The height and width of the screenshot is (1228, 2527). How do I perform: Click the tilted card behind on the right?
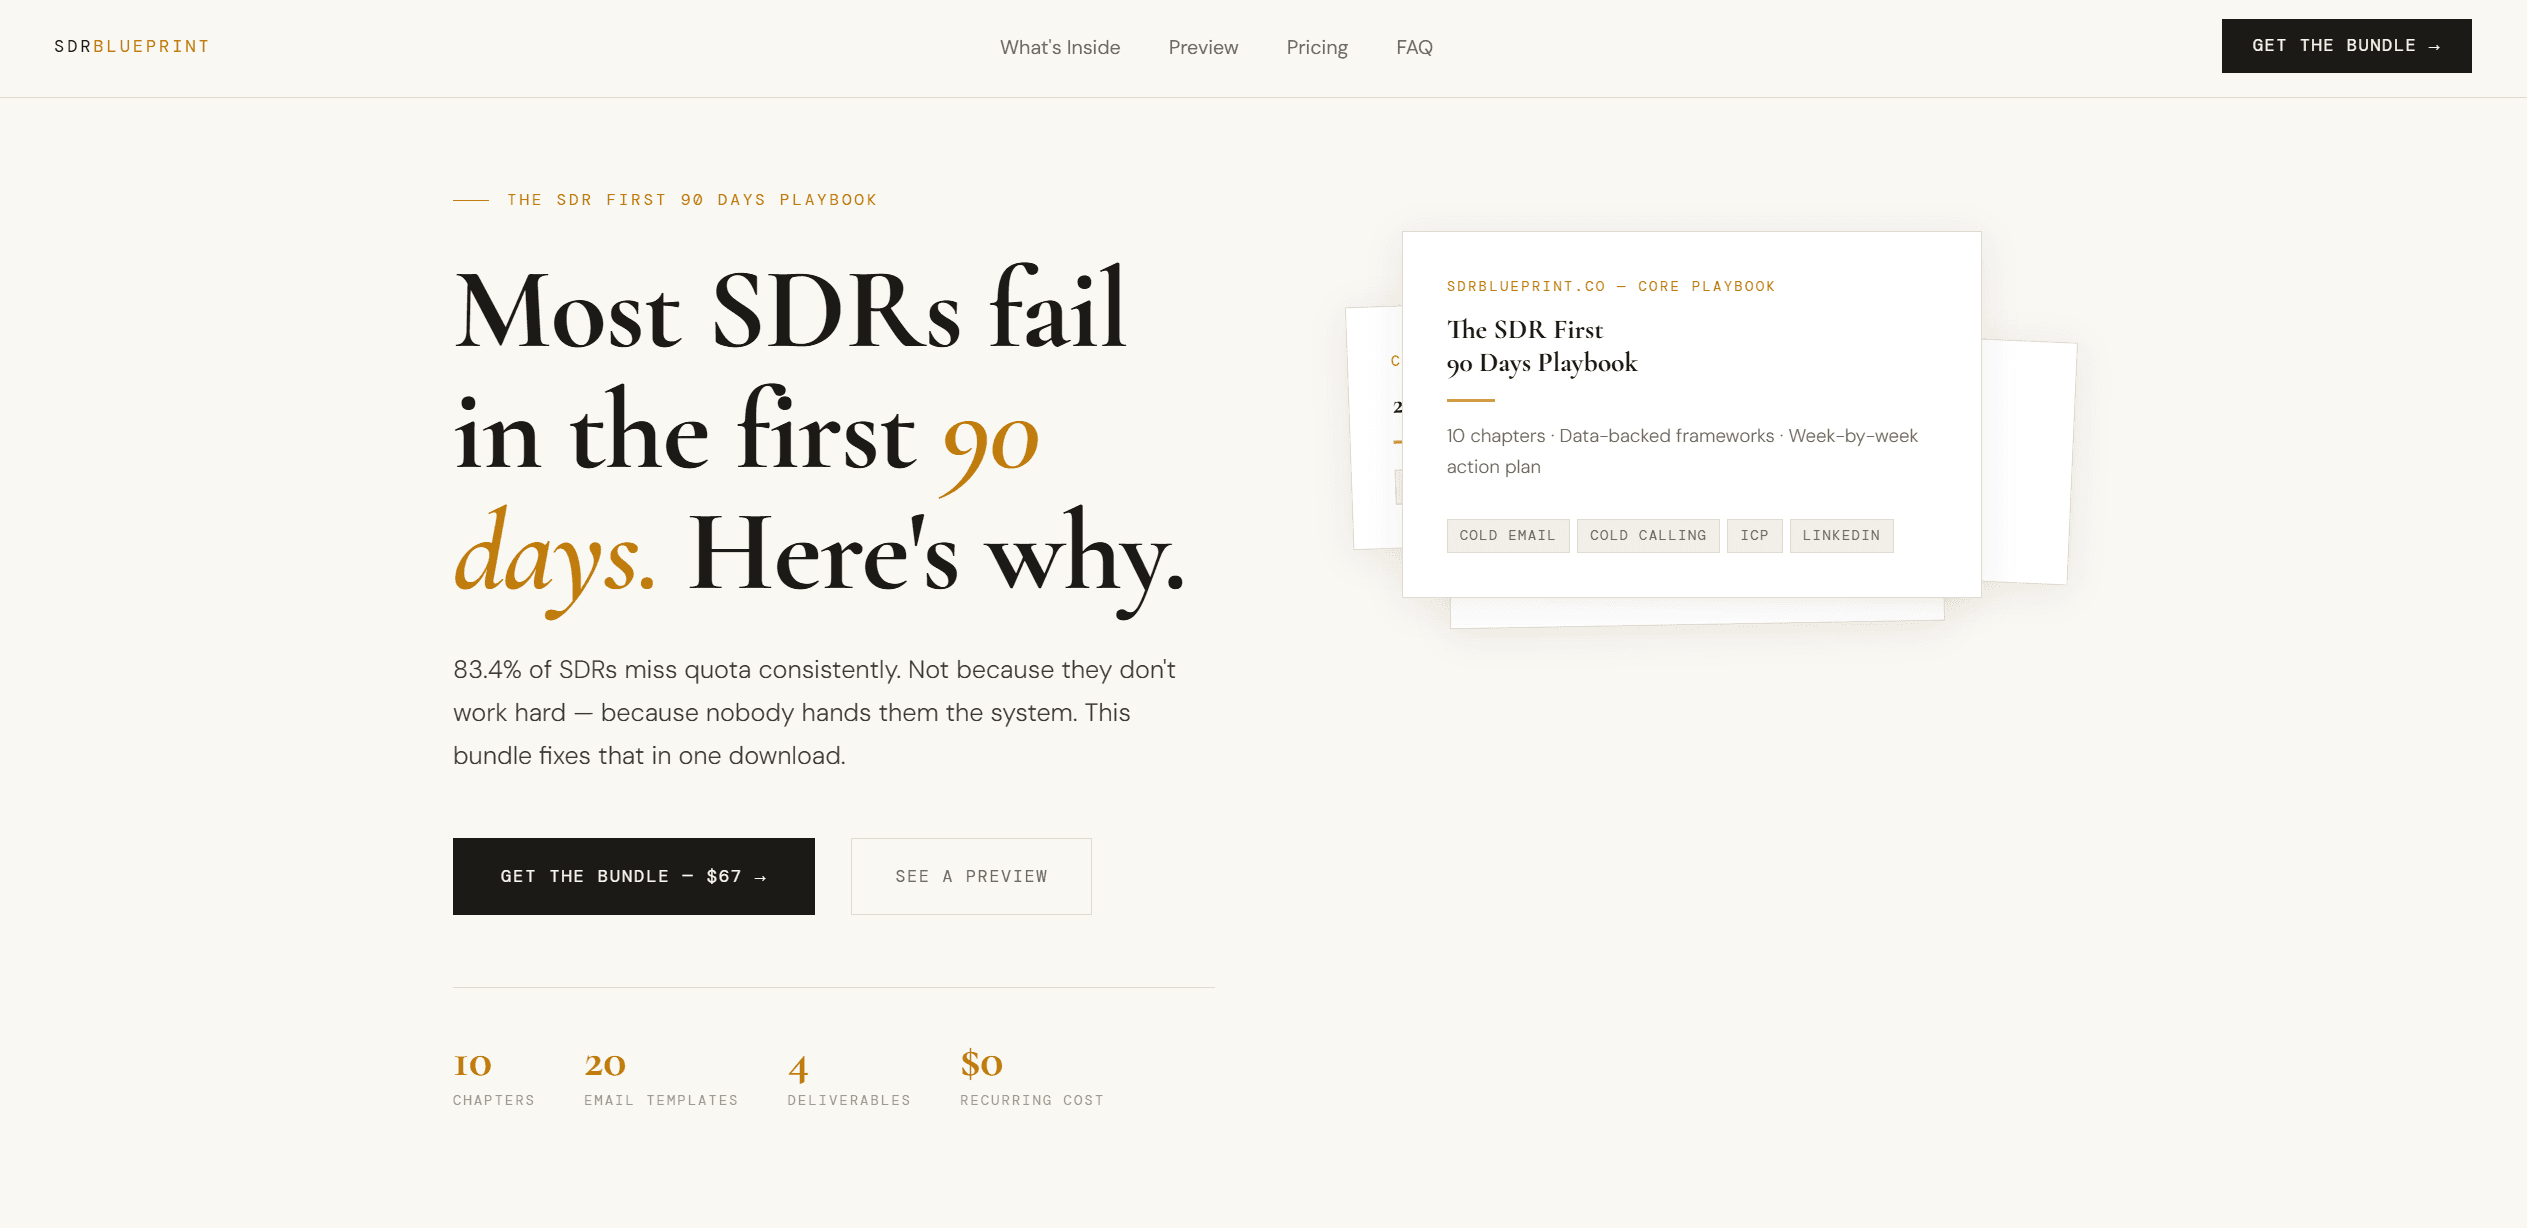pyautogui.click(x=2028, y=462)
